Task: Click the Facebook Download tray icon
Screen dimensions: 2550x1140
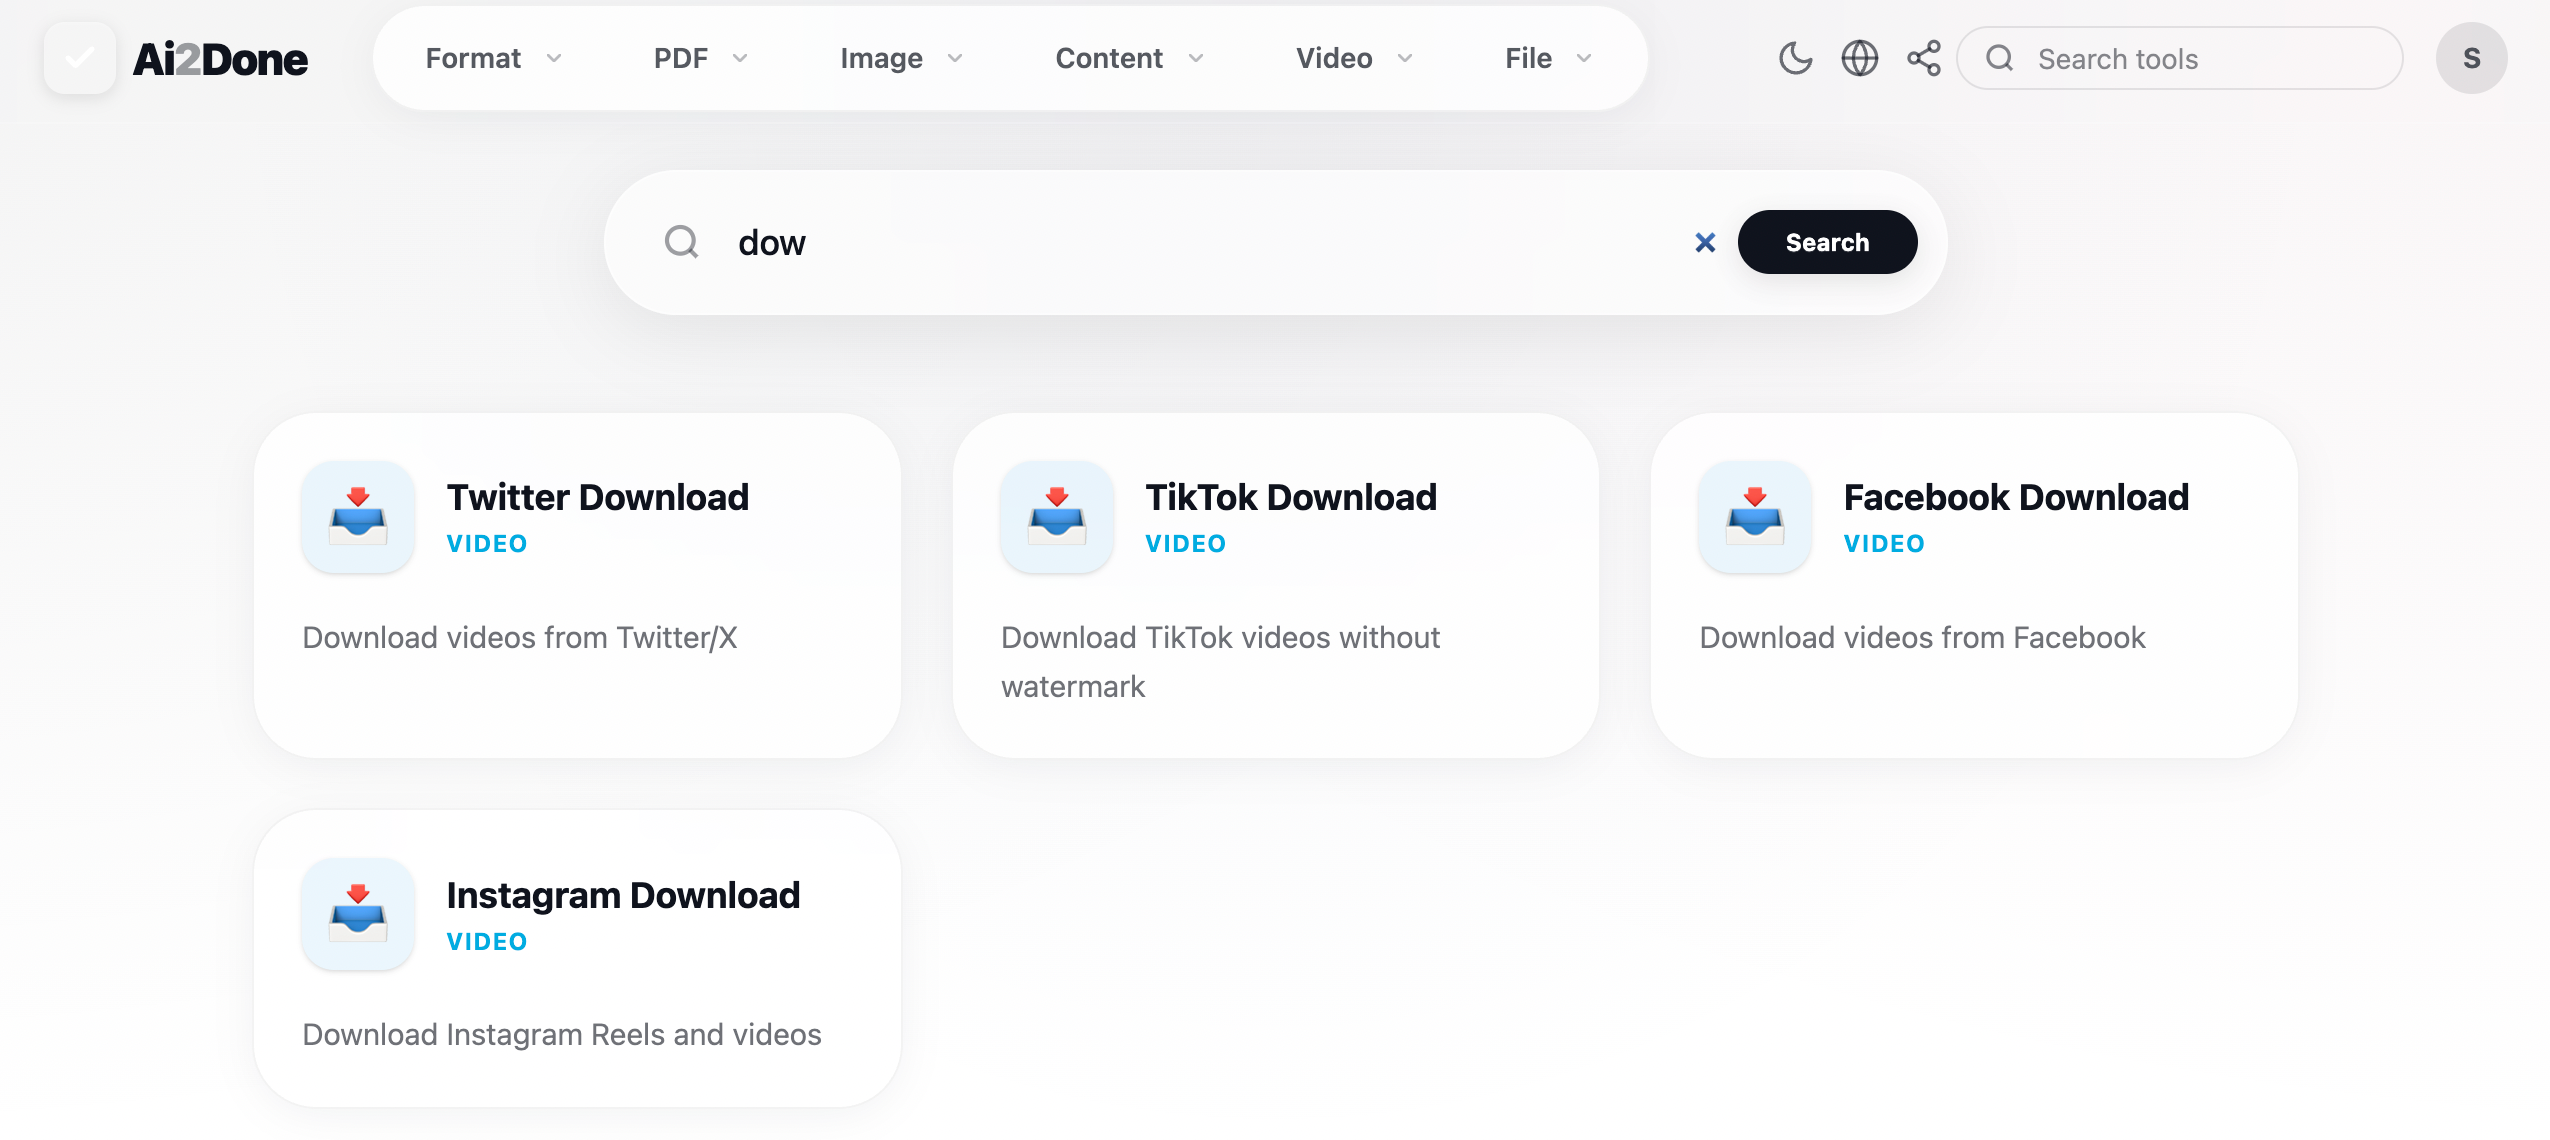Action: [x=1754, y=517]
